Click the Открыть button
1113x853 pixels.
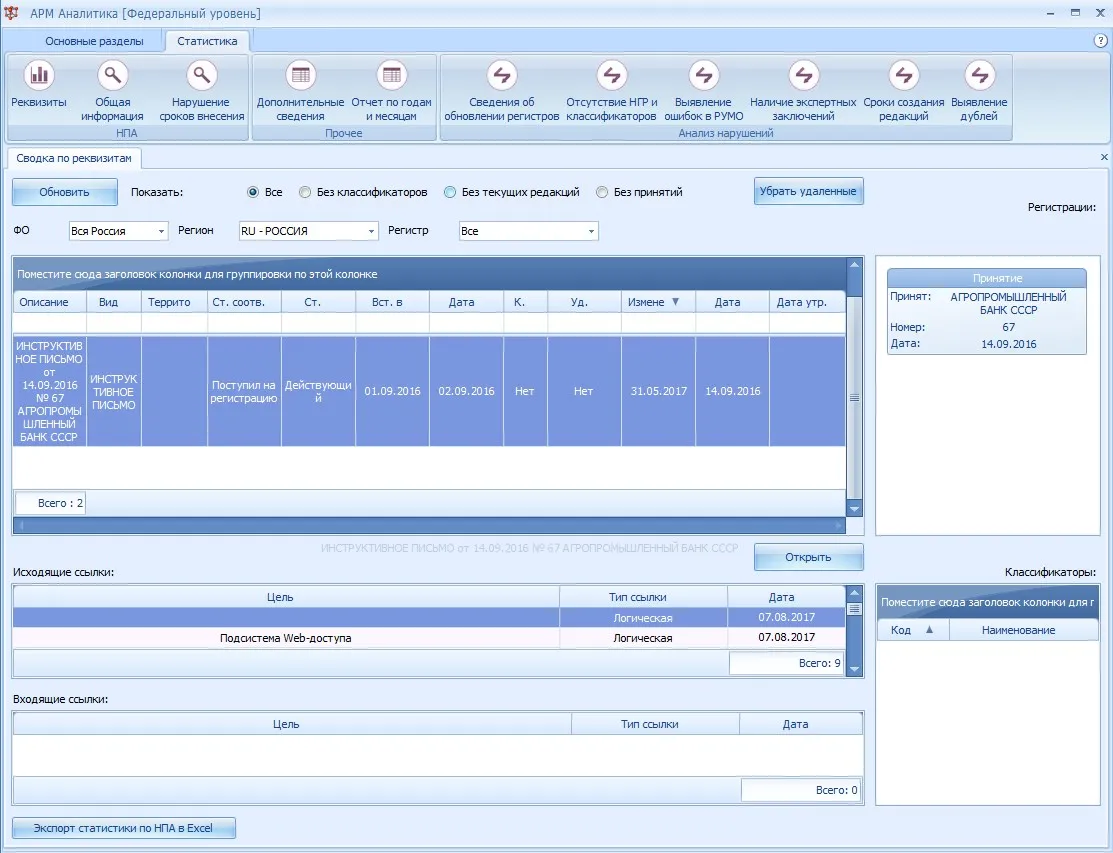808,557
